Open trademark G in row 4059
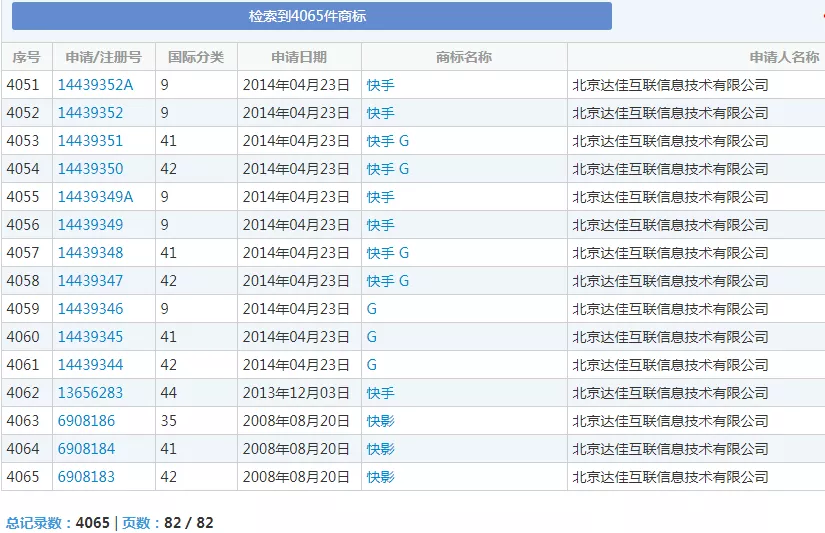825x533 pixels. click(x=371, y=308)
